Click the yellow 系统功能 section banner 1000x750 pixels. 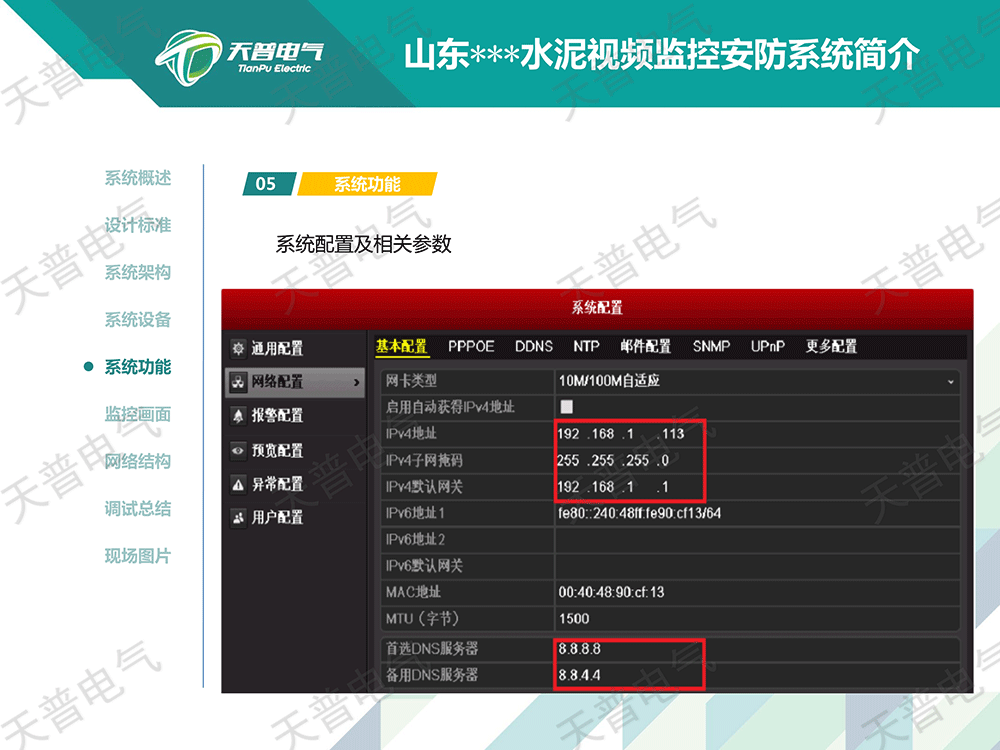click(x=367, y=184)
